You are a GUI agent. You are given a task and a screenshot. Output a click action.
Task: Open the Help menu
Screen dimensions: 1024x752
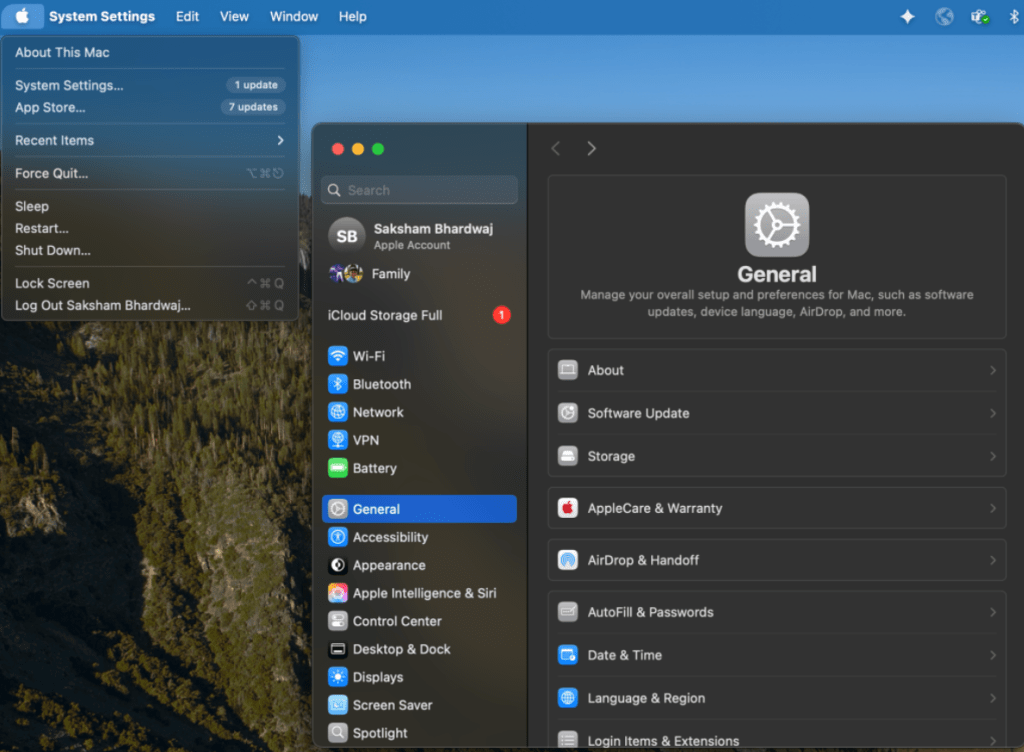click(353, 16)
